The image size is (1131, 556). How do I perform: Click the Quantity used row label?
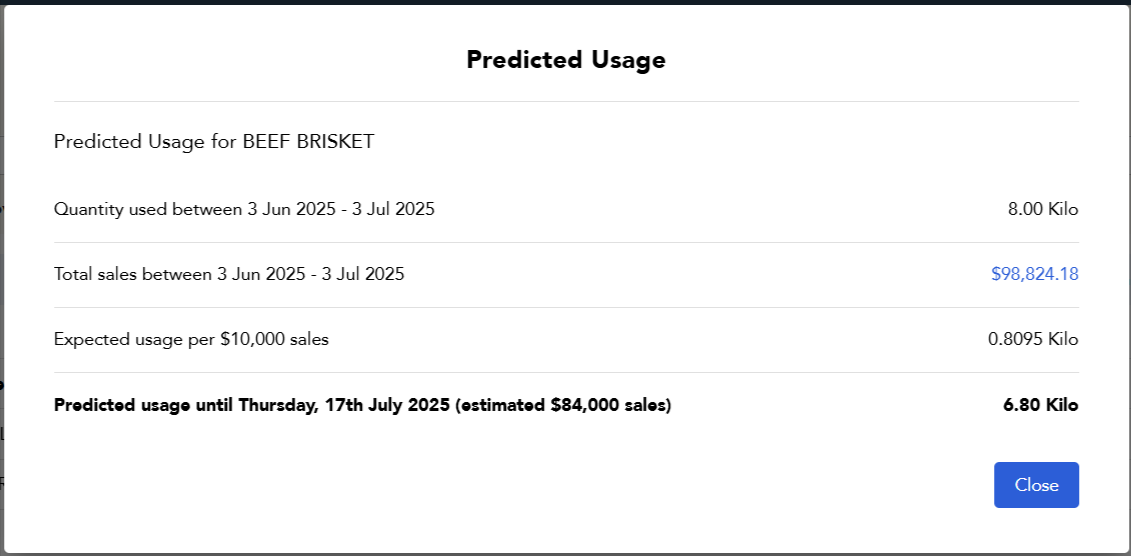click(x=244, y=210)
